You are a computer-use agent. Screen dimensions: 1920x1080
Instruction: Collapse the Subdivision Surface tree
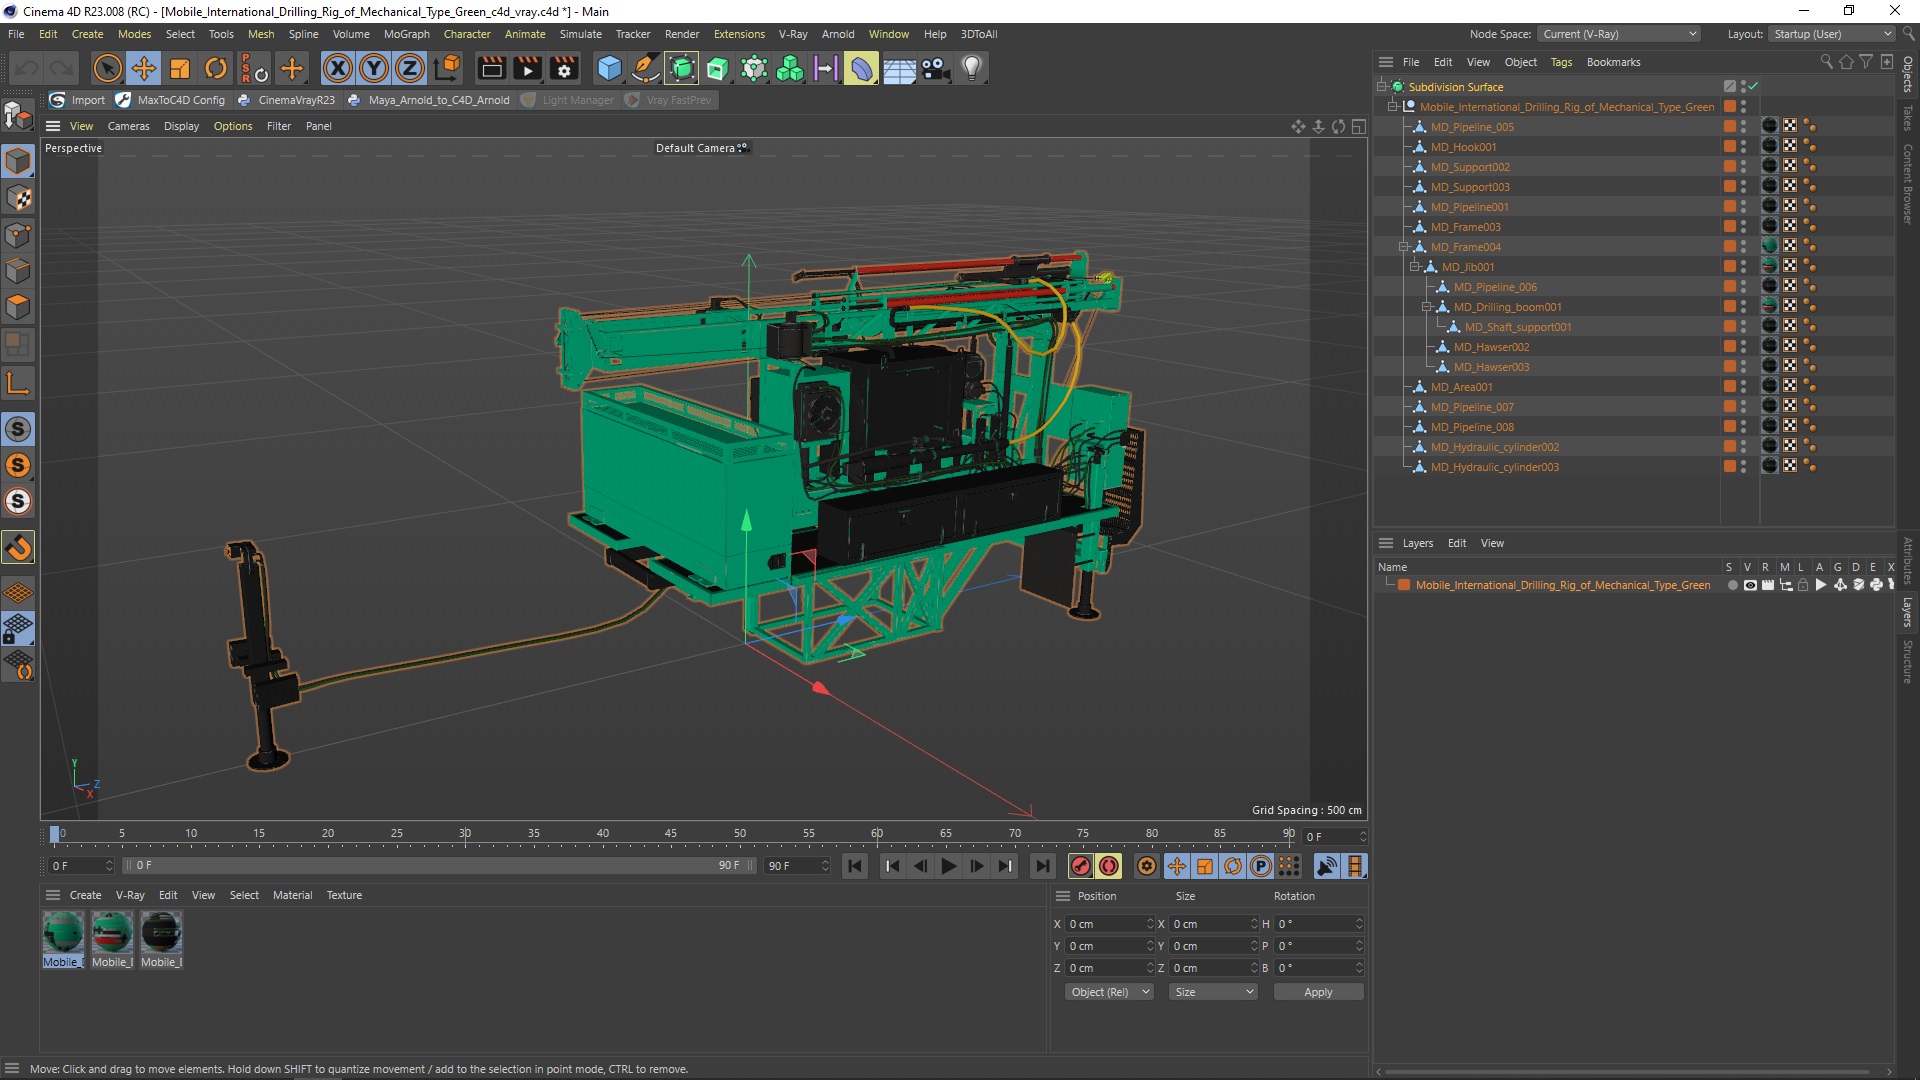coord(1381,86)
